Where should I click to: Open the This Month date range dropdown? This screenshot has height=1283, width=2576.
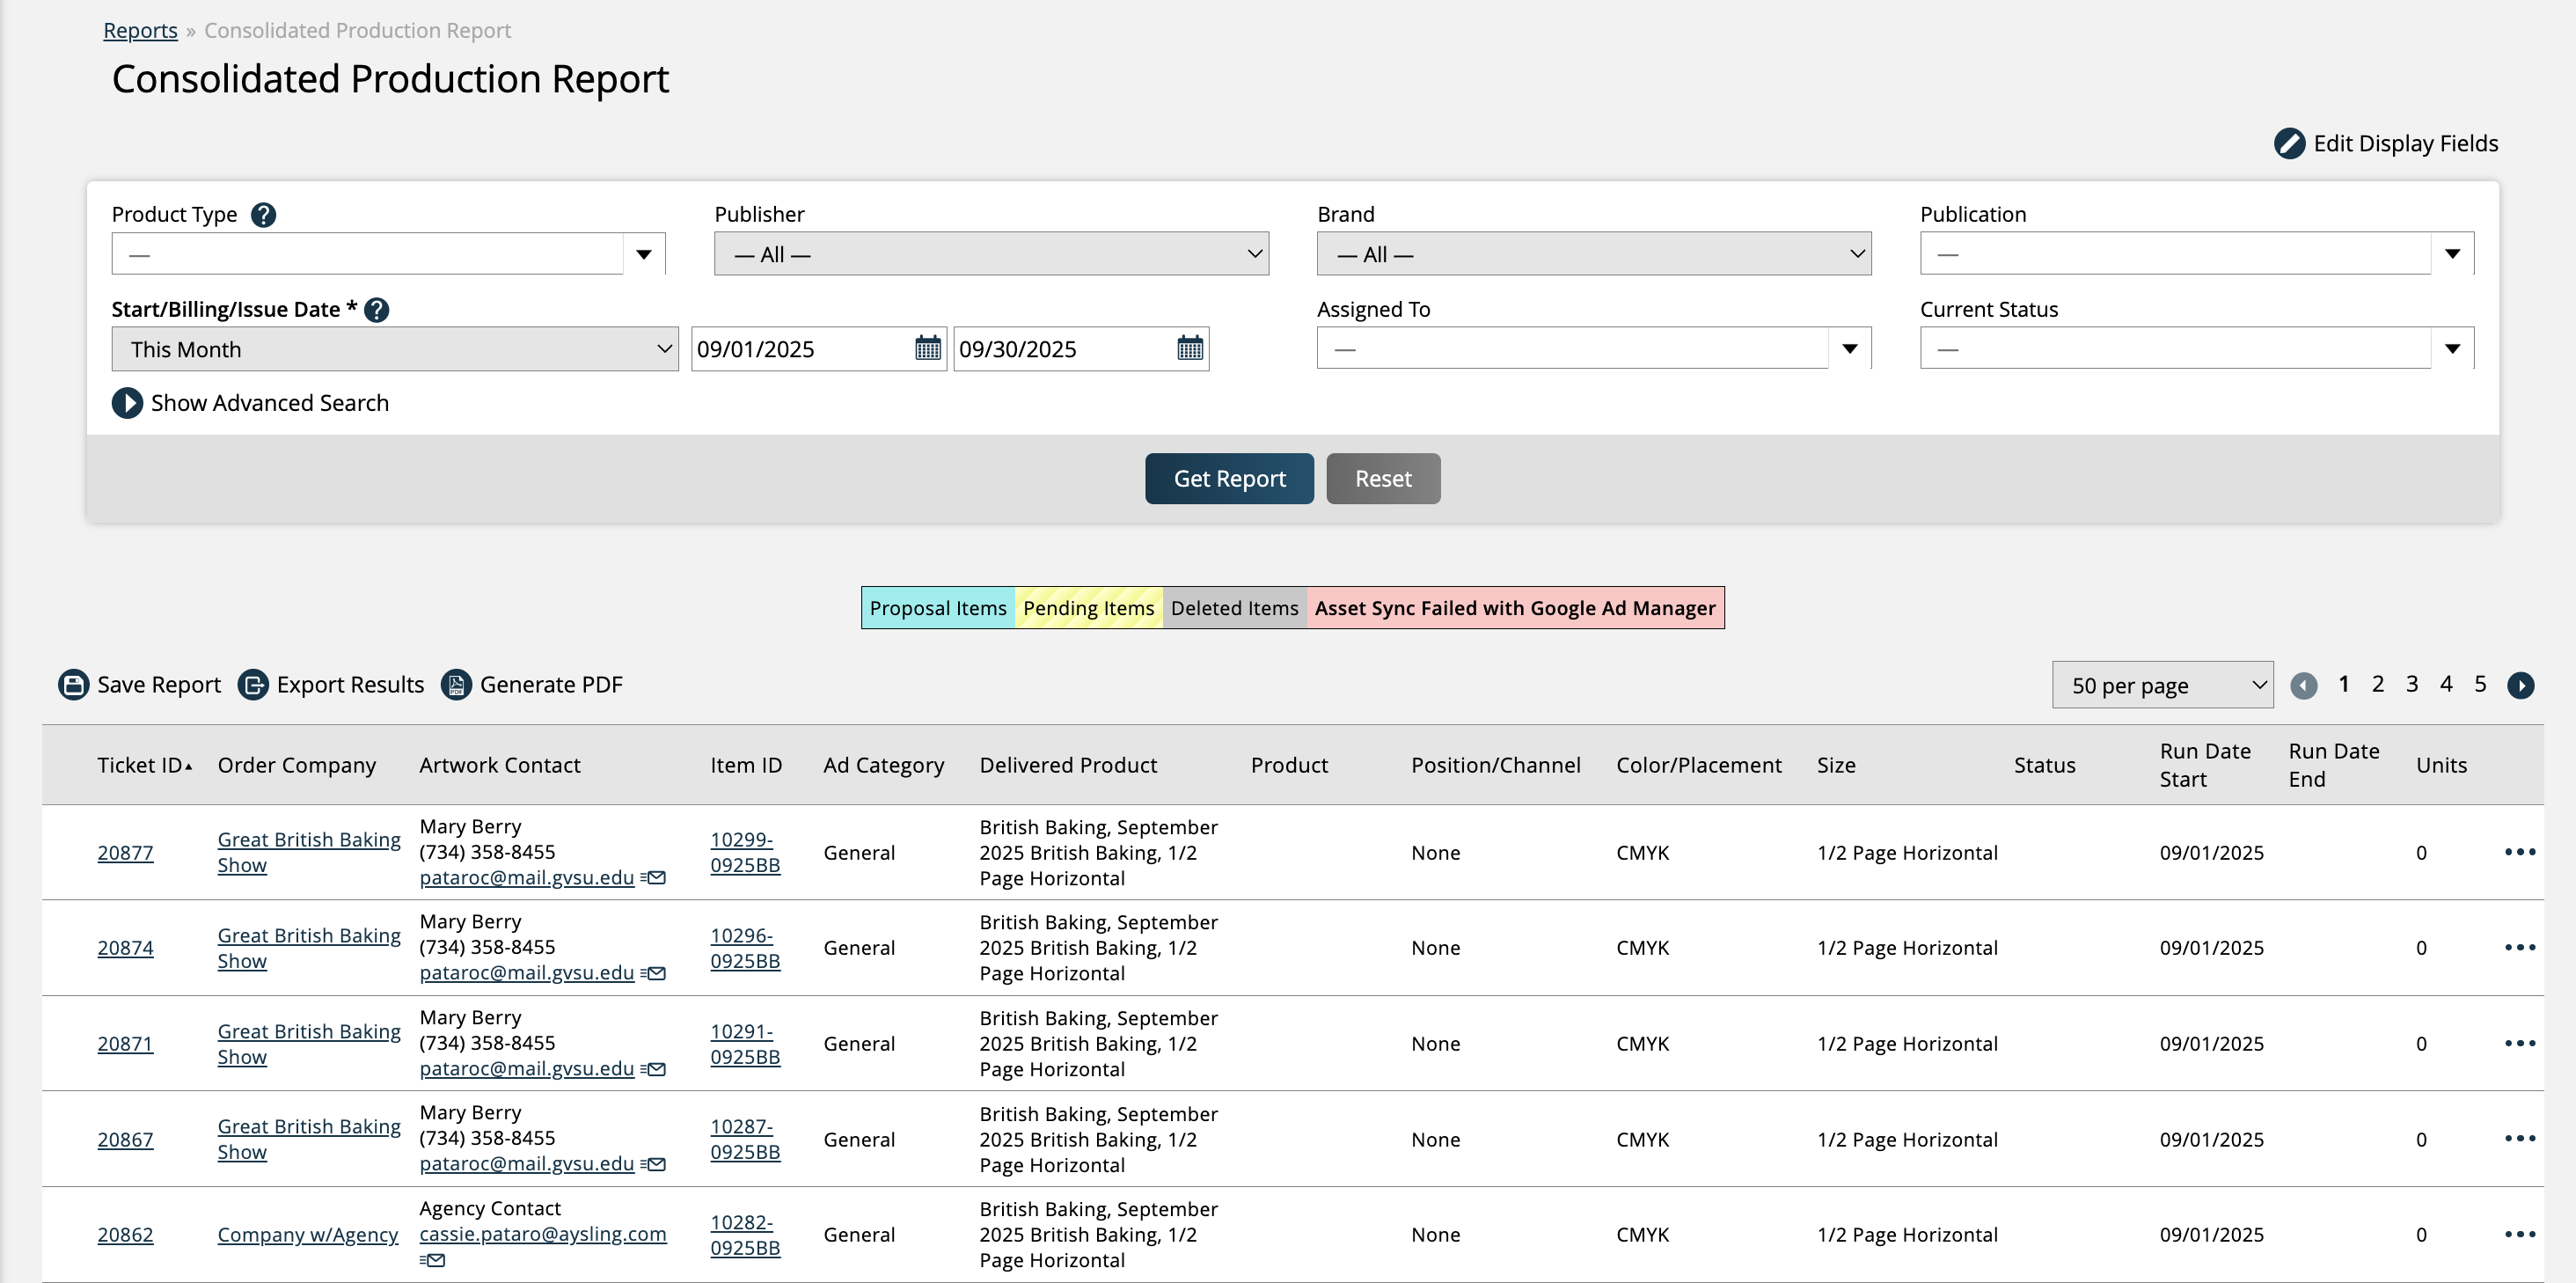pos(394,349)
